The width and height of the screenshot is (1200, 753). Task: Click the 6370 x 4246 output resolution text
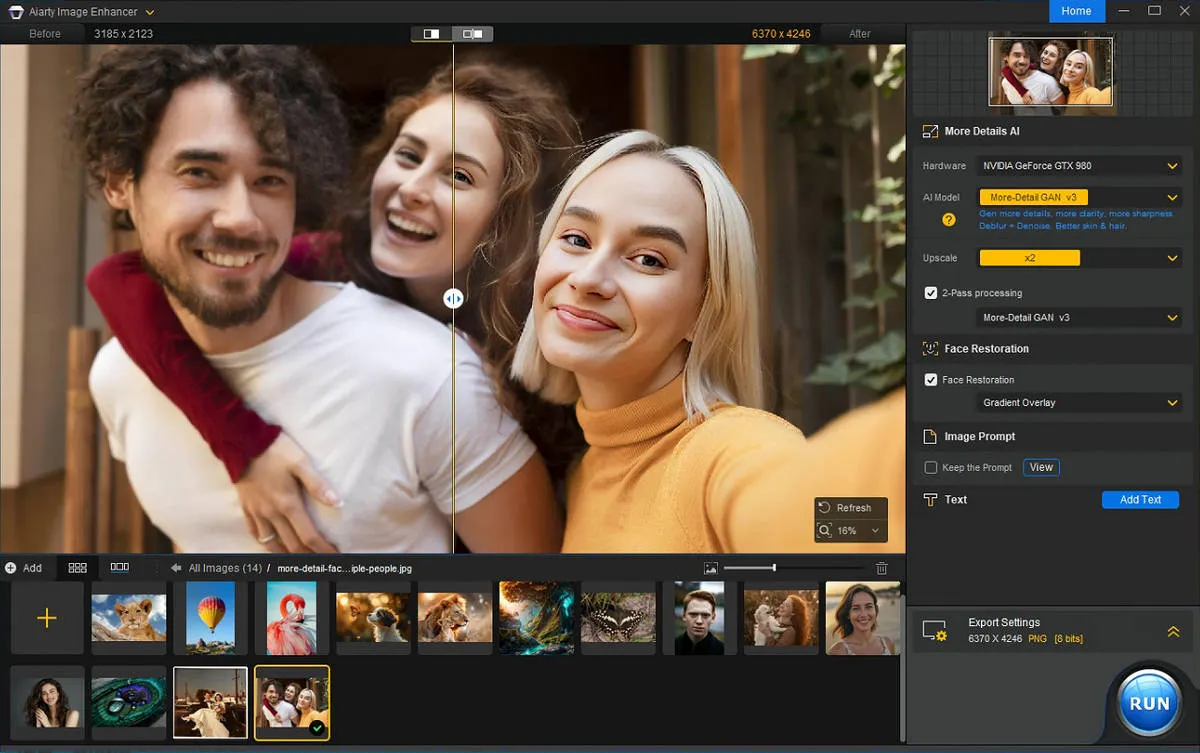coord(781,33)
